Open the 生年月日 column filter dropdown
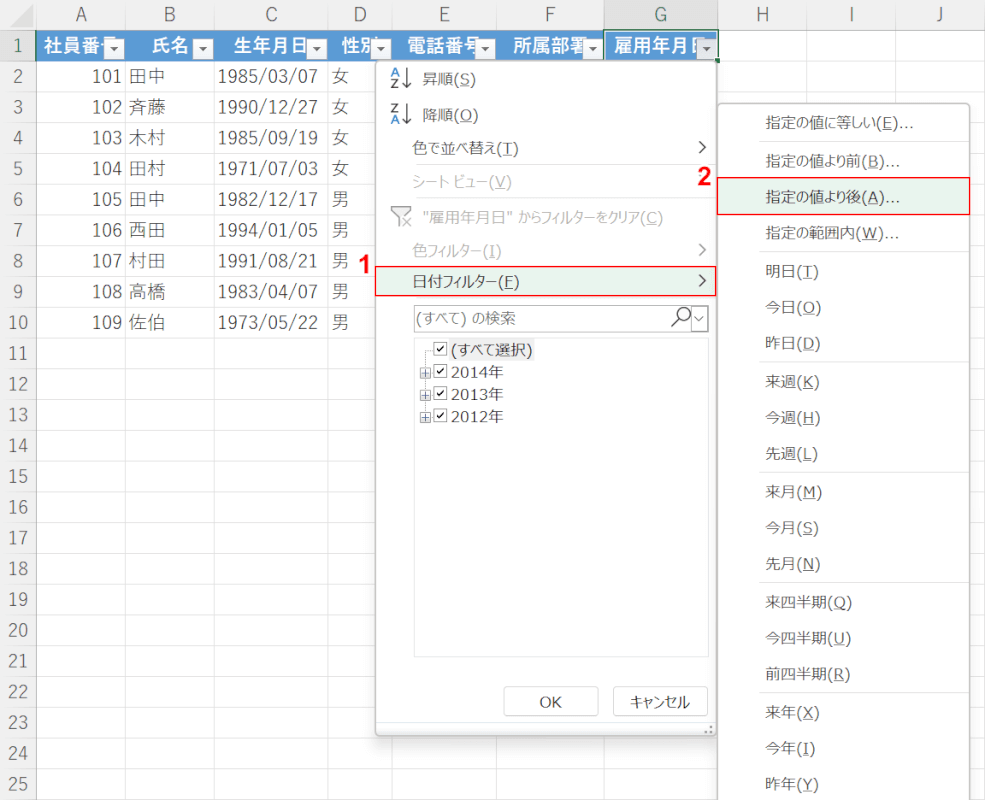The height and width of the screenshot is (800, 985). [x=317, y=48]
